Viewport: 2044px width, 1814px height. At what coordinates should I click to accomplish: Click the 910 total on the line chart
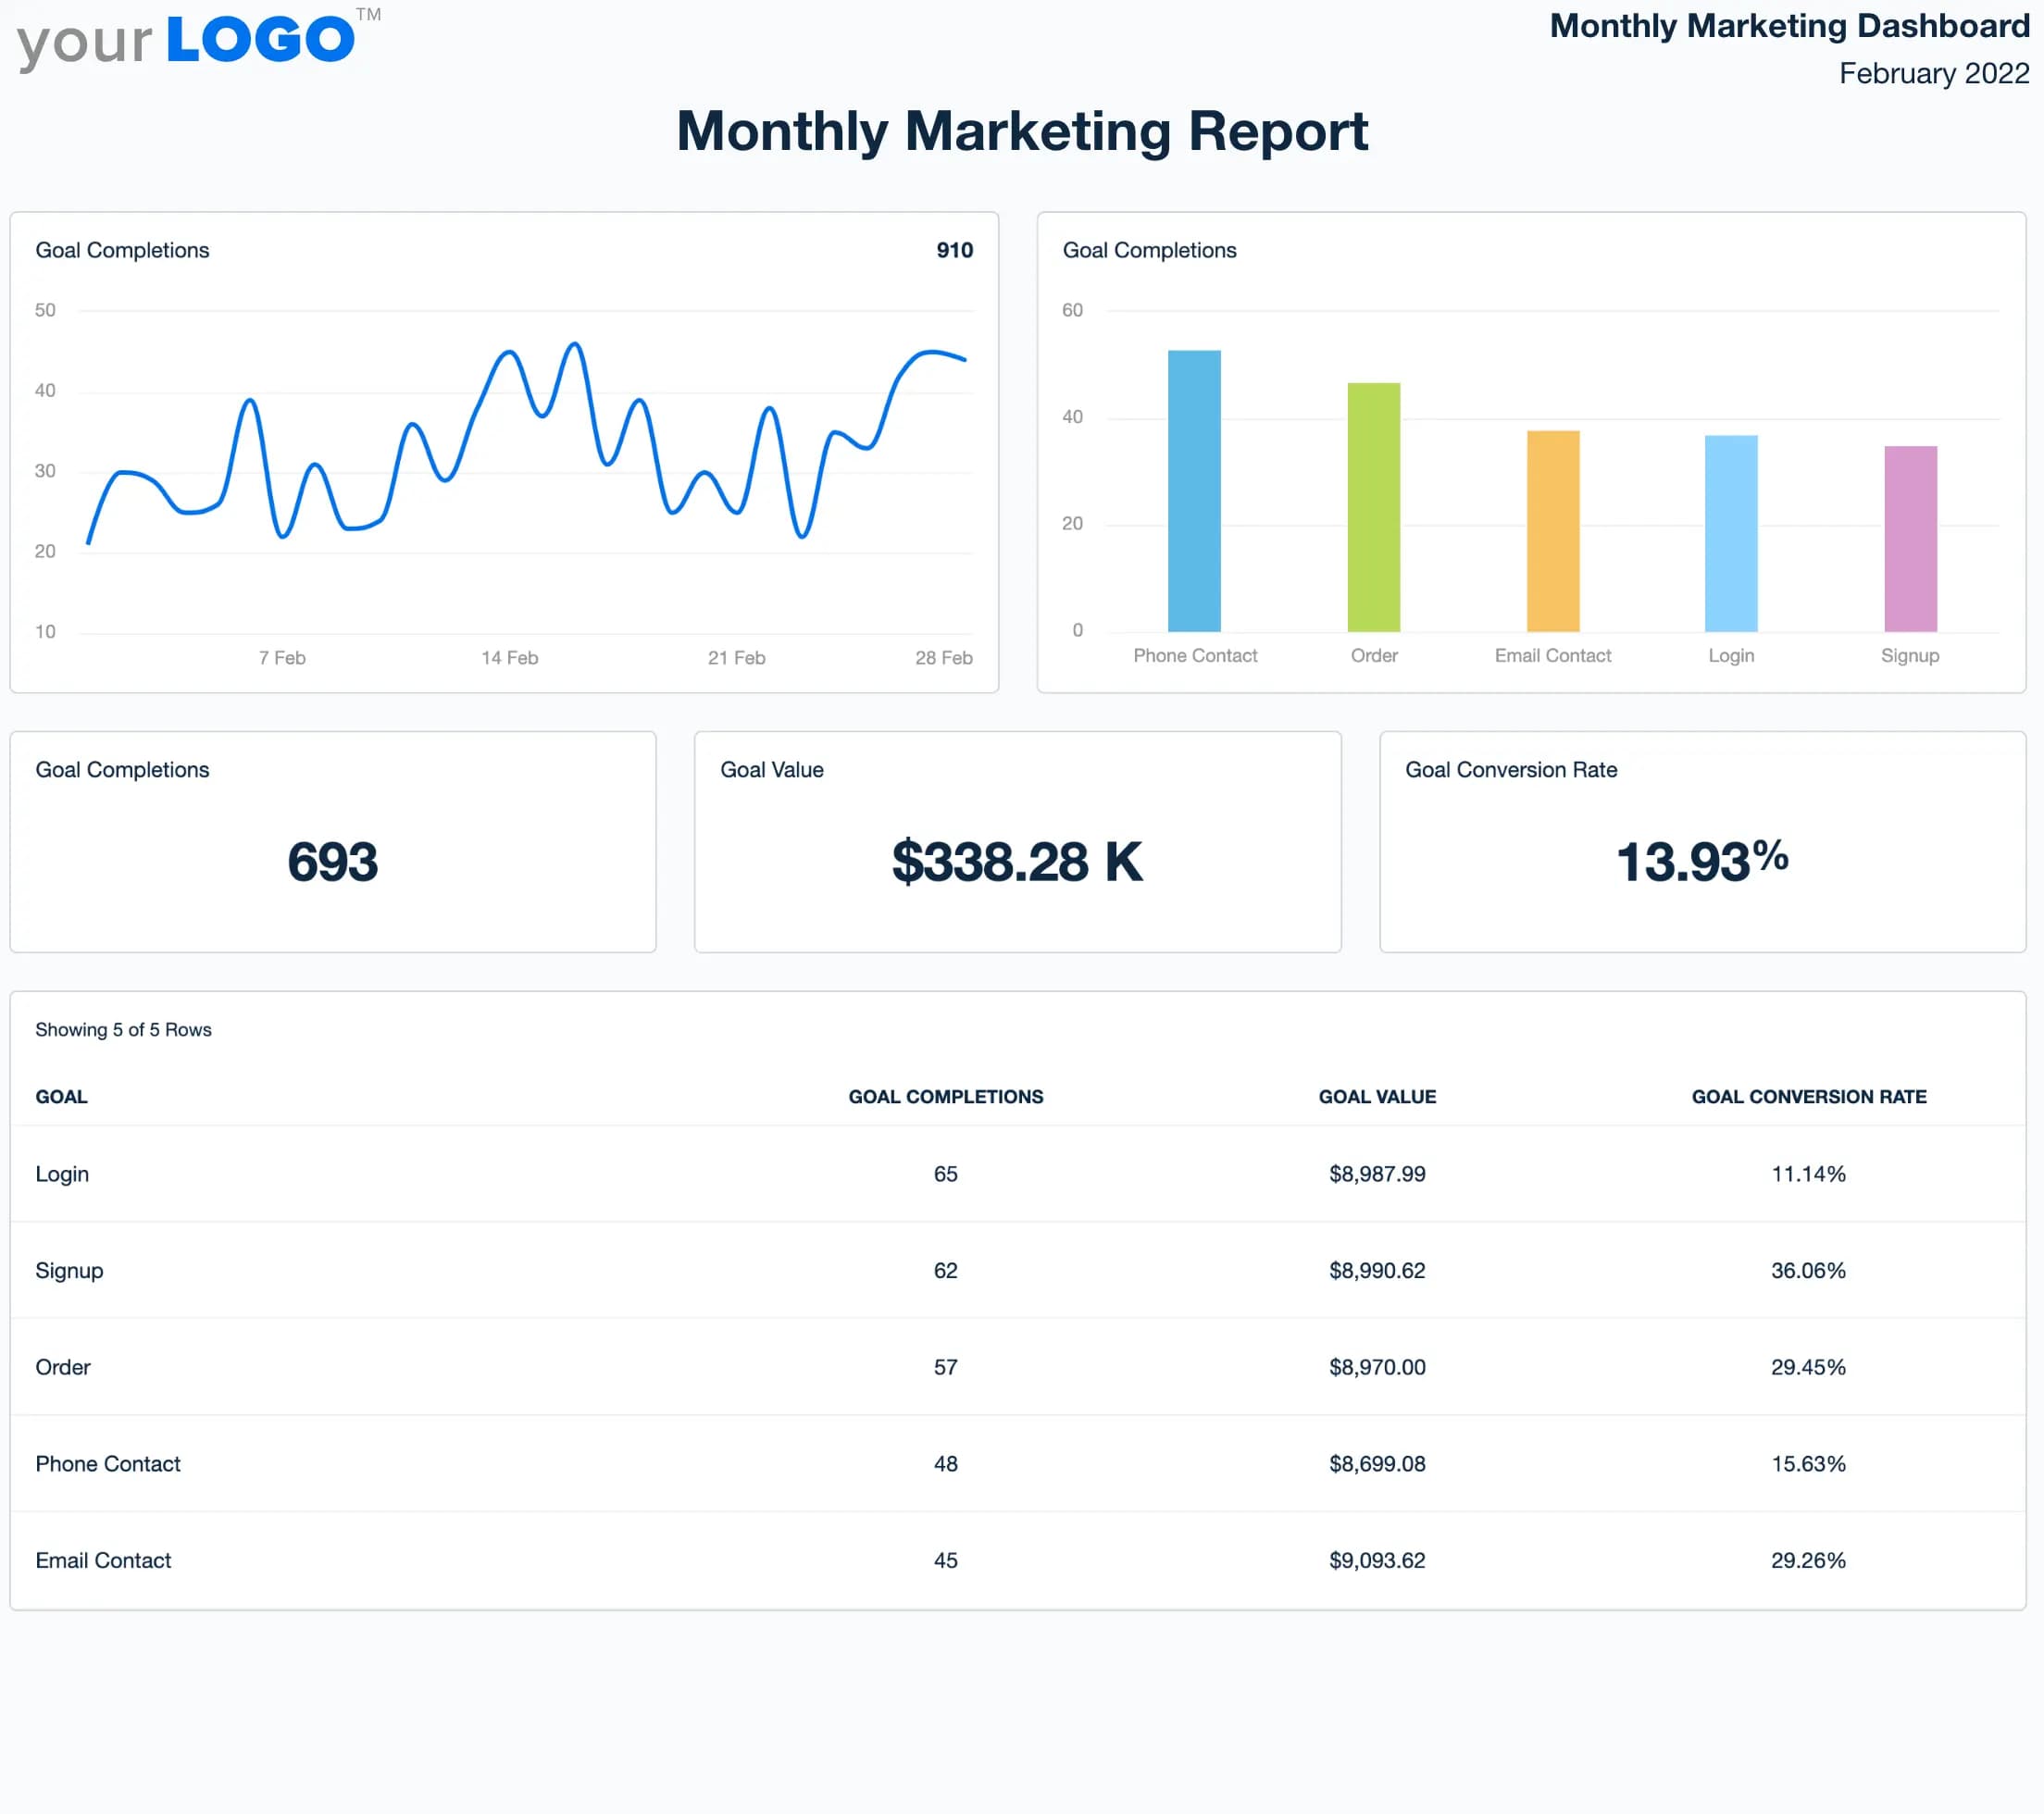953,250
